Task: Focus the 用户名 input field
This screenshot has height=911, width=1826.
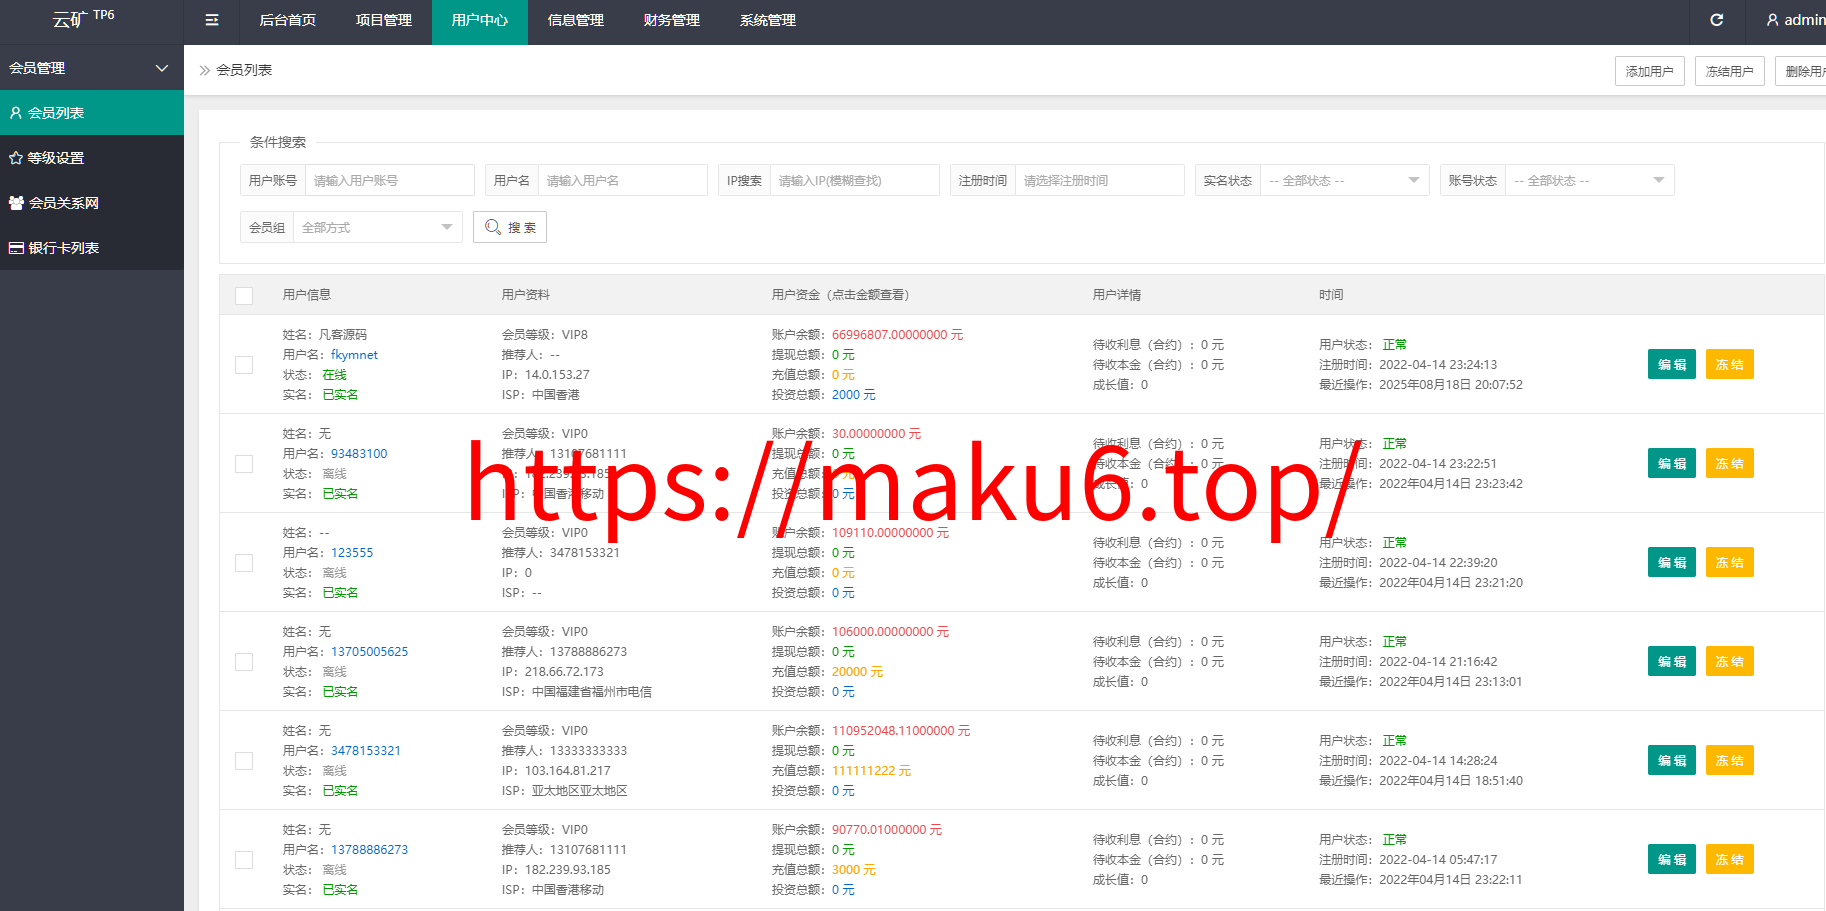Action: coord(623,180)
